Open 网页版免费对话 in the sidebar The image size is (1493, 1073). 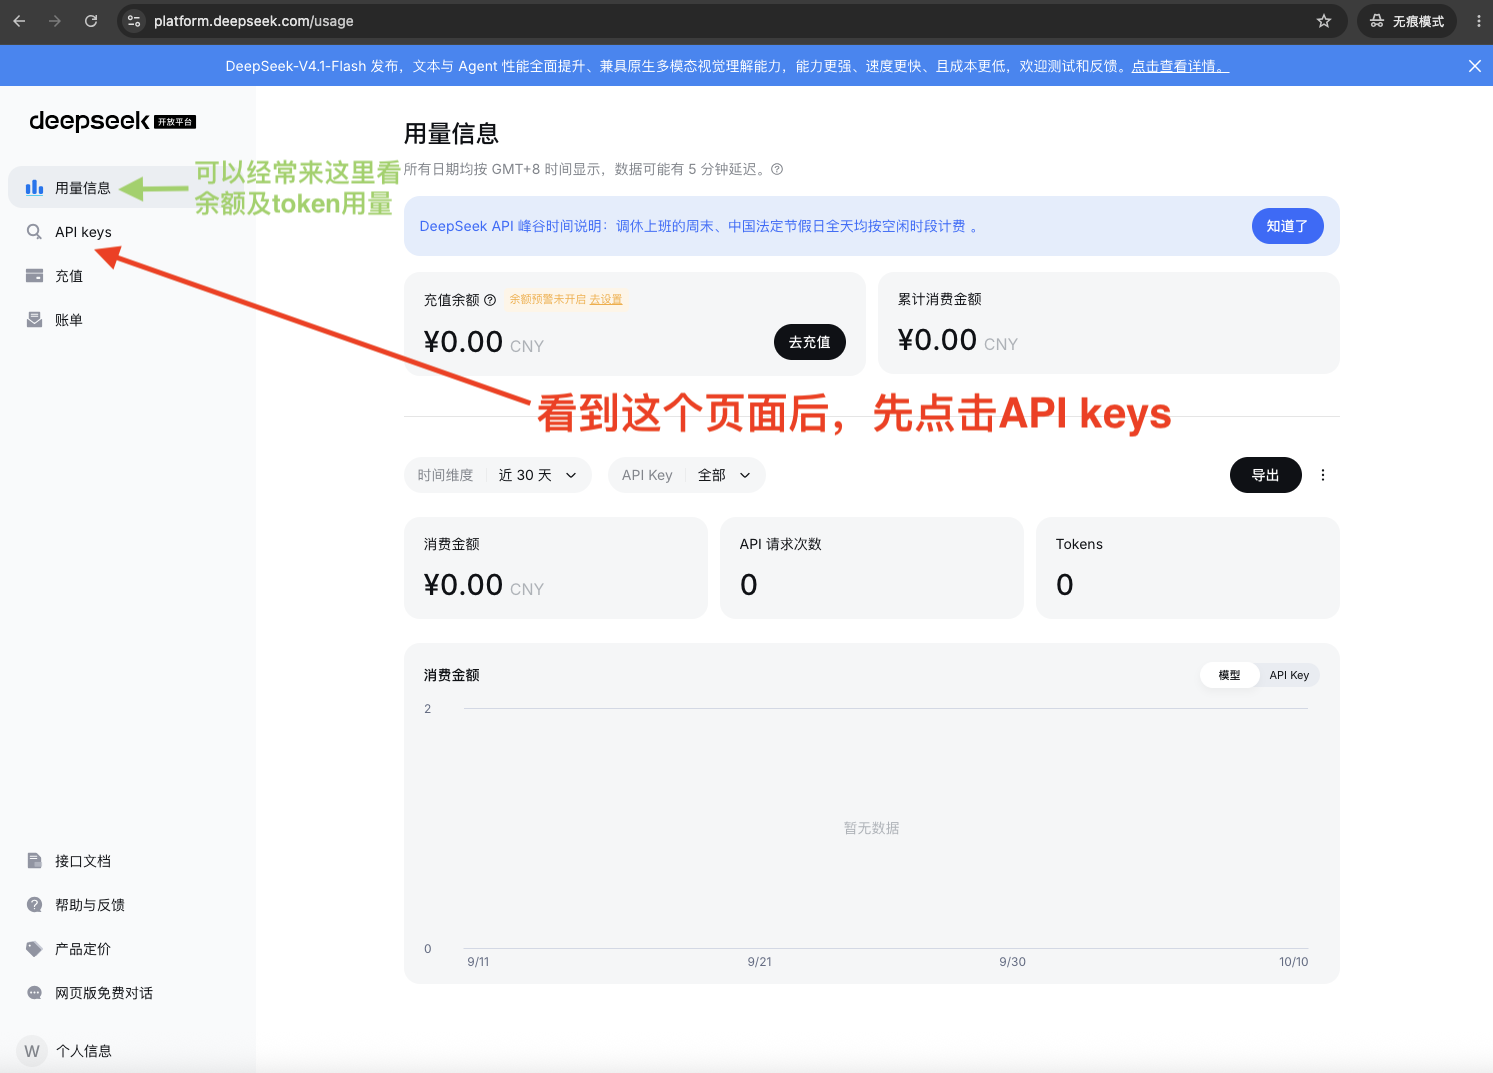104,993
